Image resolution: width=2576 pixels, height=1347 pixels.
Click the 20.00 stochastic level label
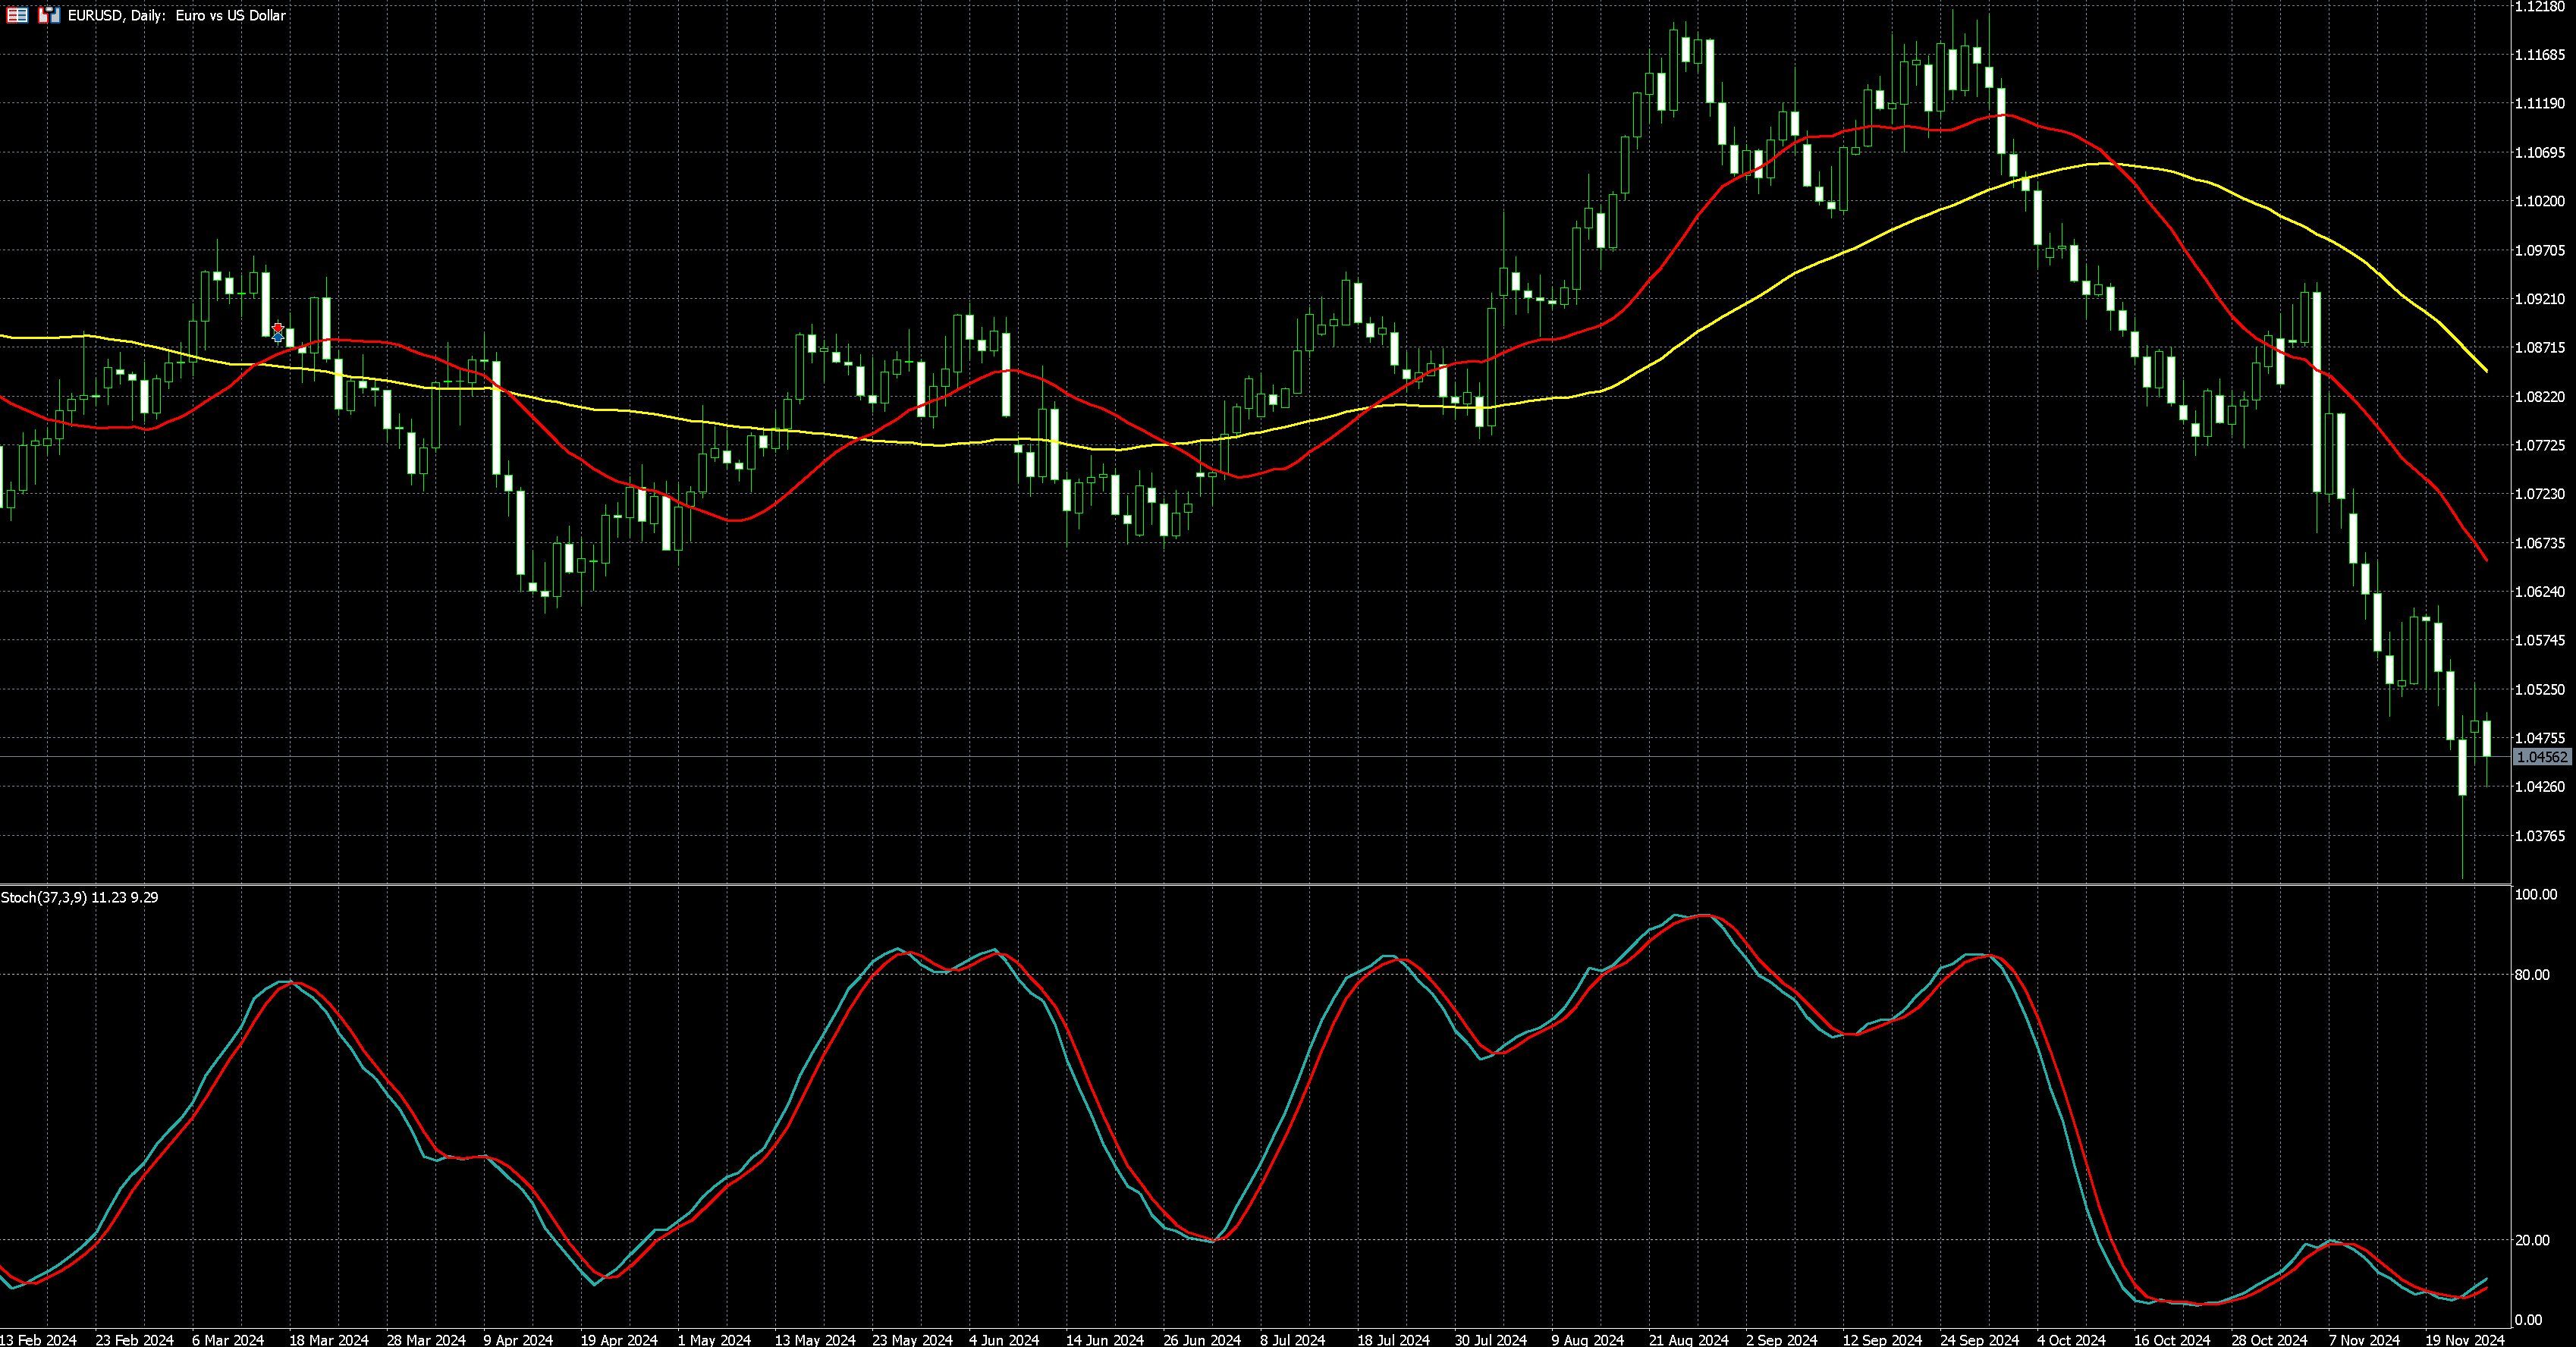coord(2532,1240)
